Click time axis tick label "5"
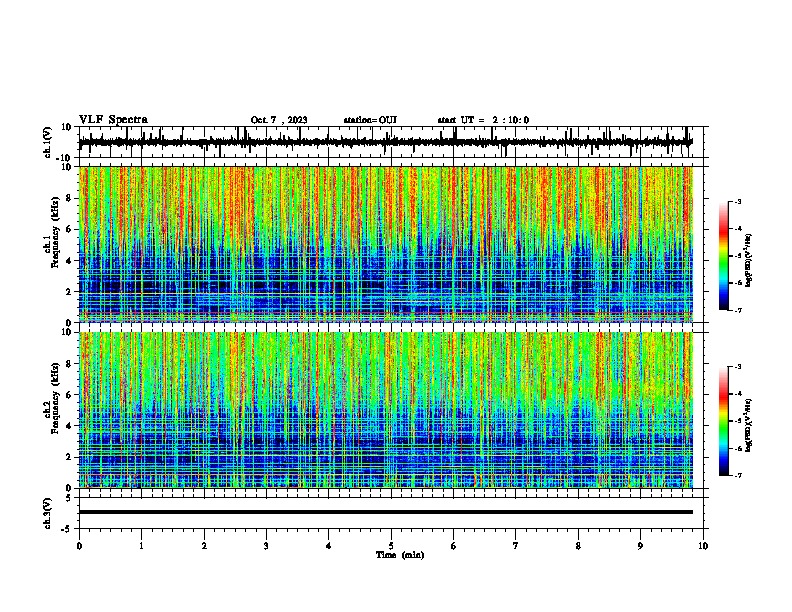This screenshot has height=612, width=792. pos(391,545)
